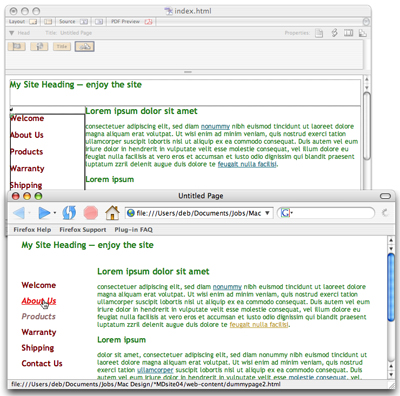This screenshot has height=396, width=400.
Task: Close the Untitled Page Firefox window
Action: pos(15,196)
